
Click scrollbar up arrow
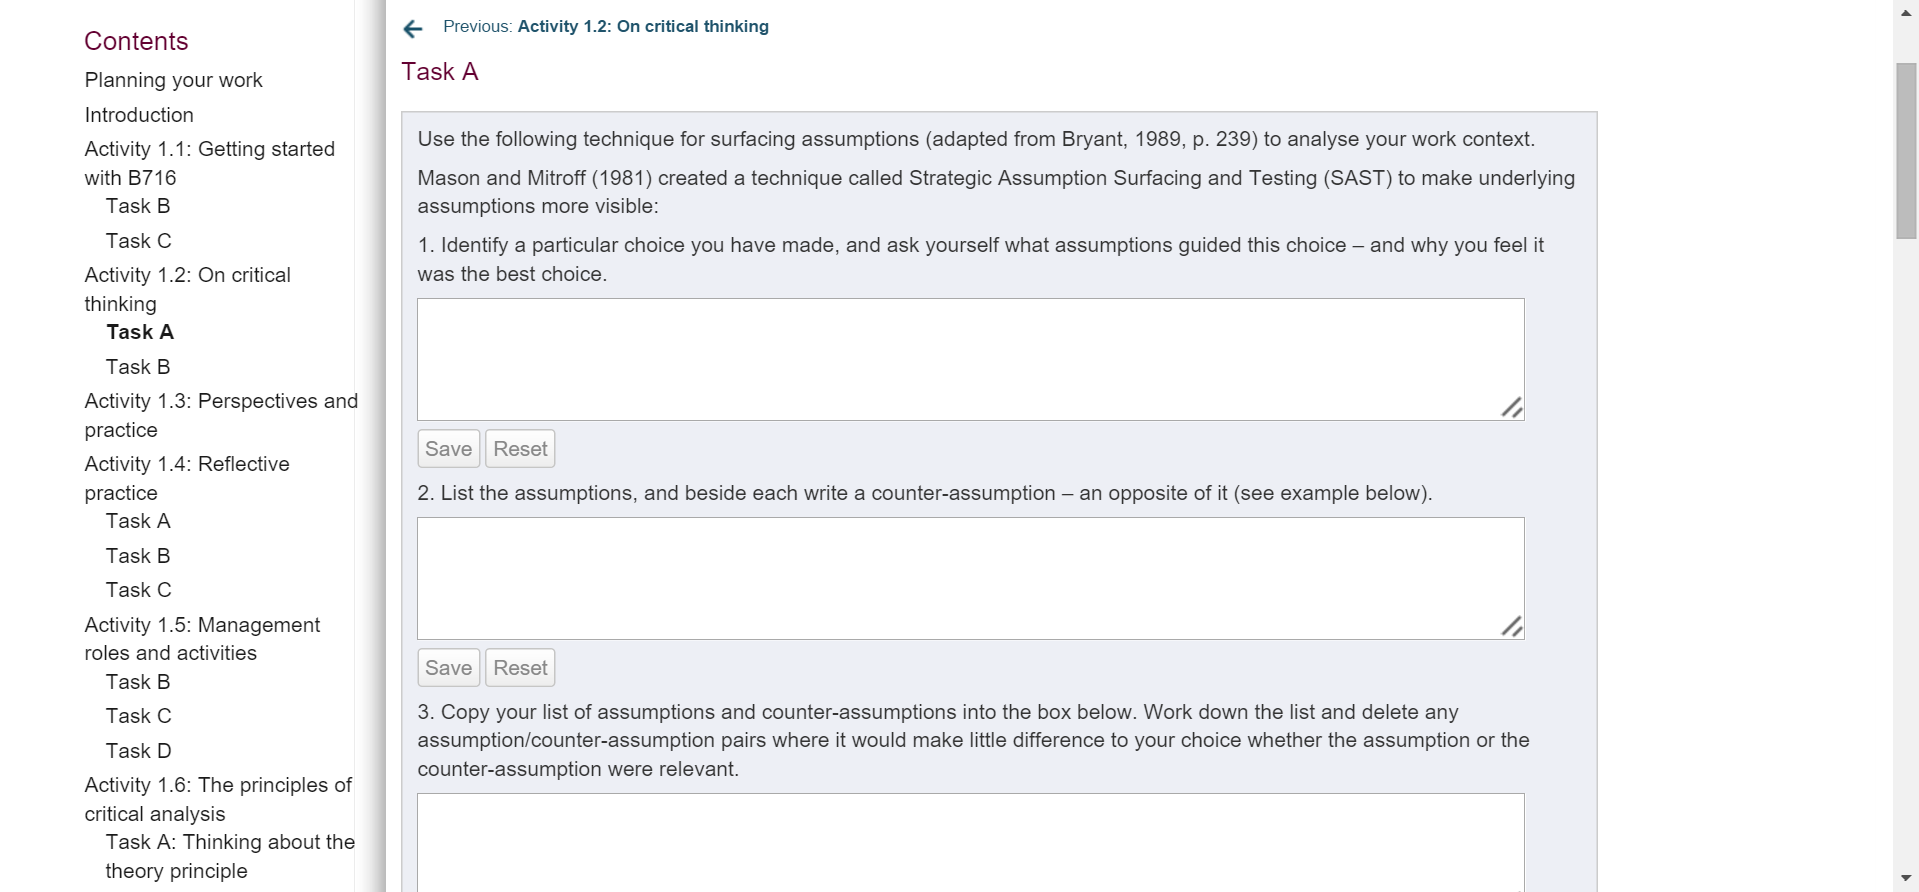(1906, 14)
